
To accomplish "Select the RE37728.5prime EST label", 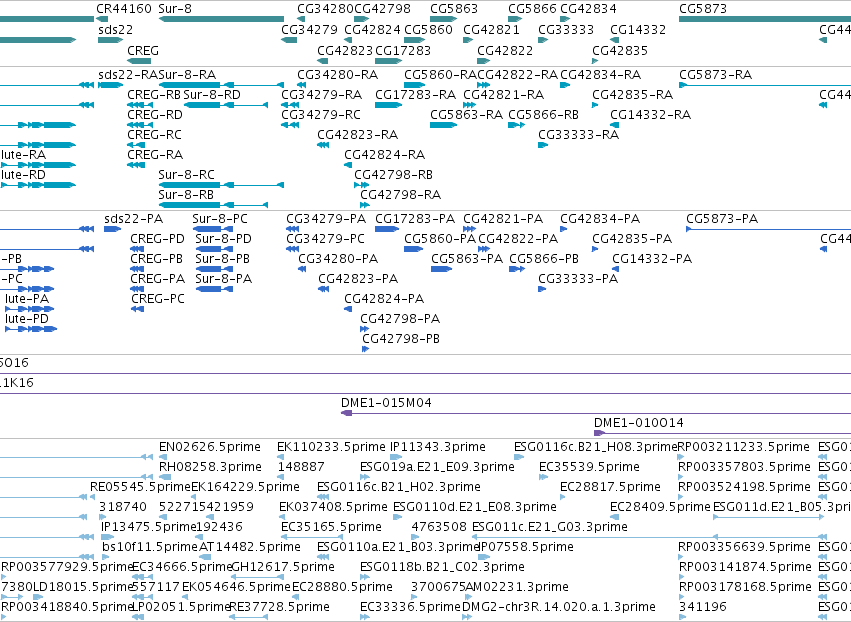I will [x=280, y=607].
